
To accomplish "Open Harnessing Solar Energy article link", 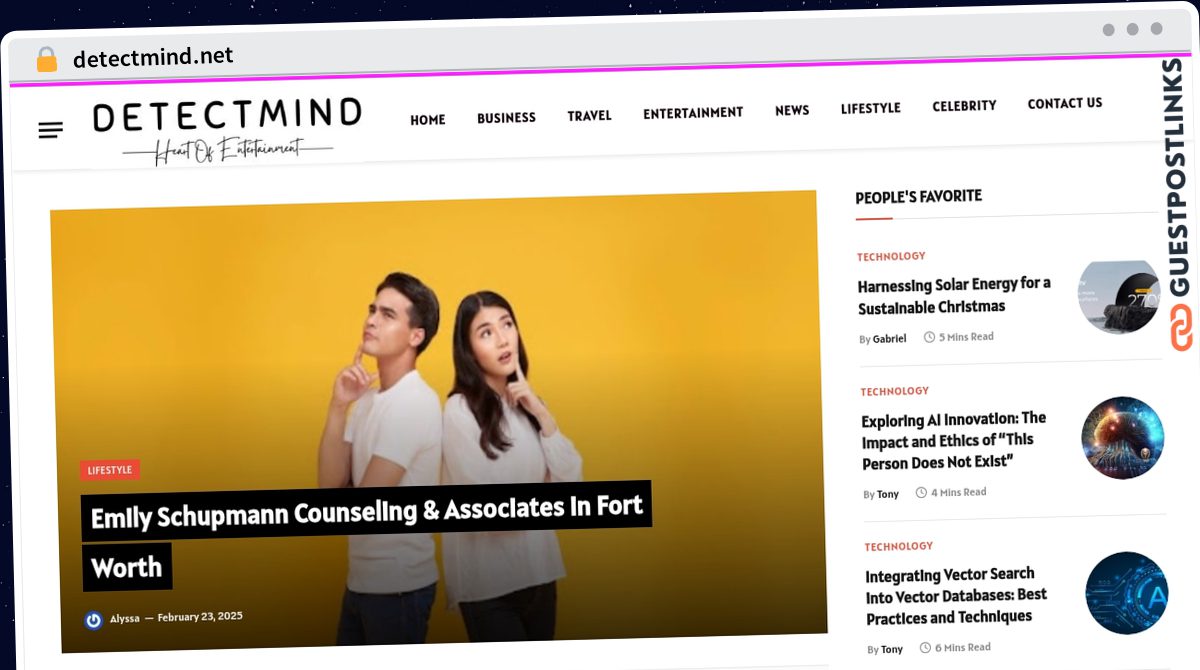I will tap(954, 295).
